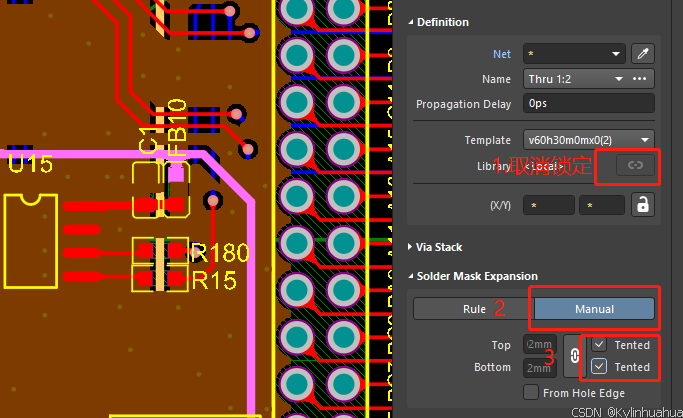Select the pink pad on FB10

tap(176, 174)
